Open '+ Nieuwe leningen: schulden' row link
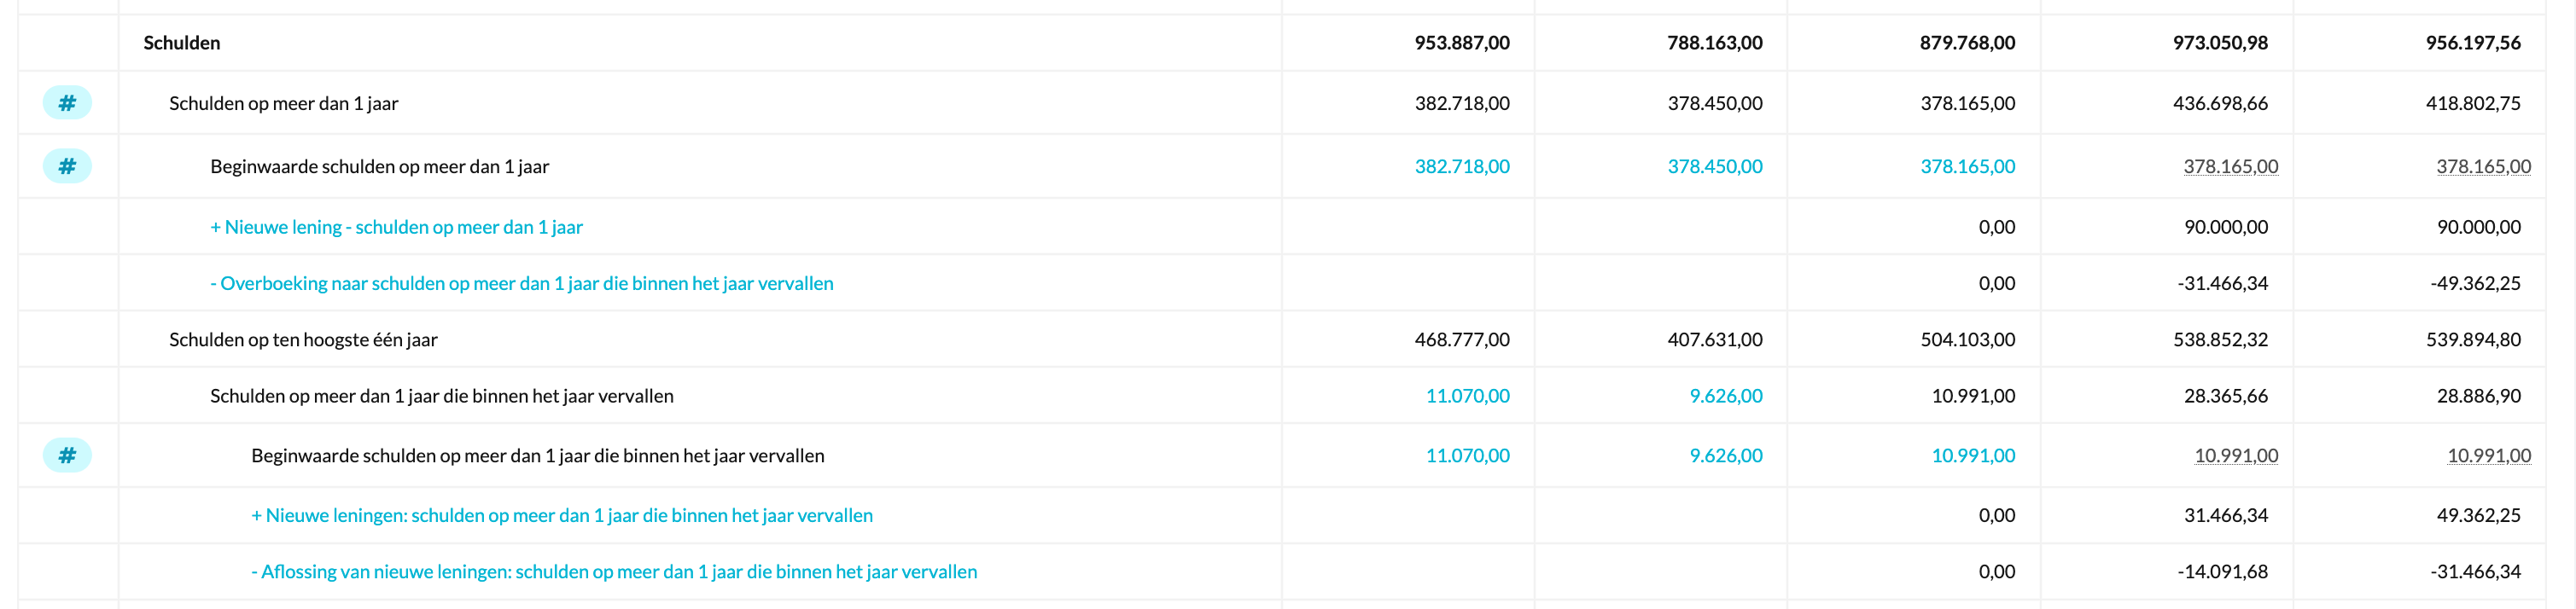Image resolution: width=2576 pixels, height=609 pixels. coord(561,515)
